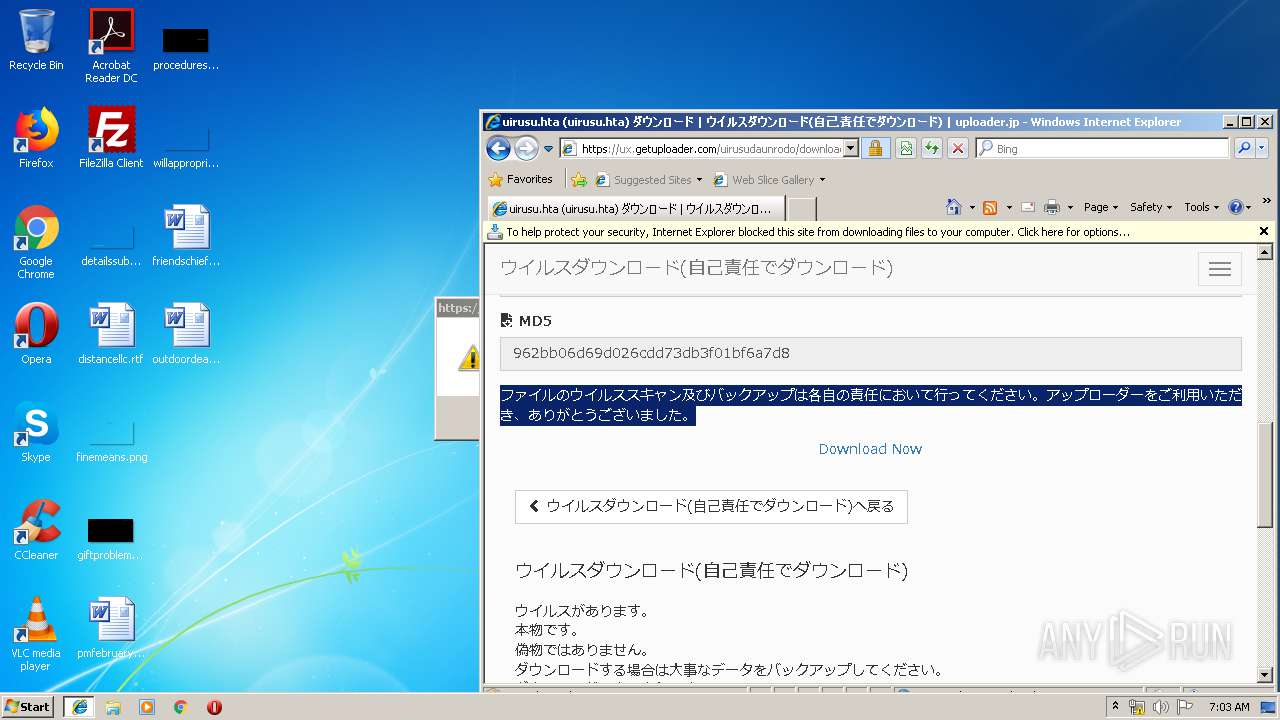Click the Read Mail icon

coord(1027,207)
